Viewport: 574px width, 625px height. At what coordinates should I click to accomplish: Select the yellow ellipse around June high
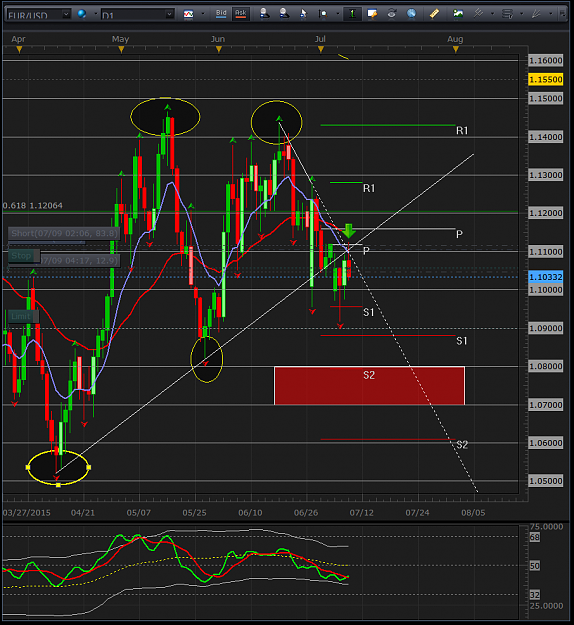[277, 122]
